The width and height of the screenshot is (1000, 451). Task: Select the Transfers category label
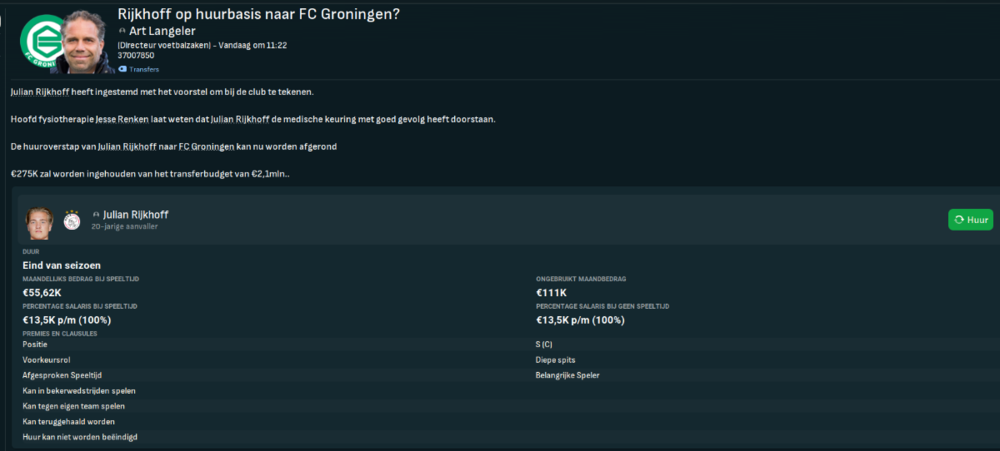(144, 69)
